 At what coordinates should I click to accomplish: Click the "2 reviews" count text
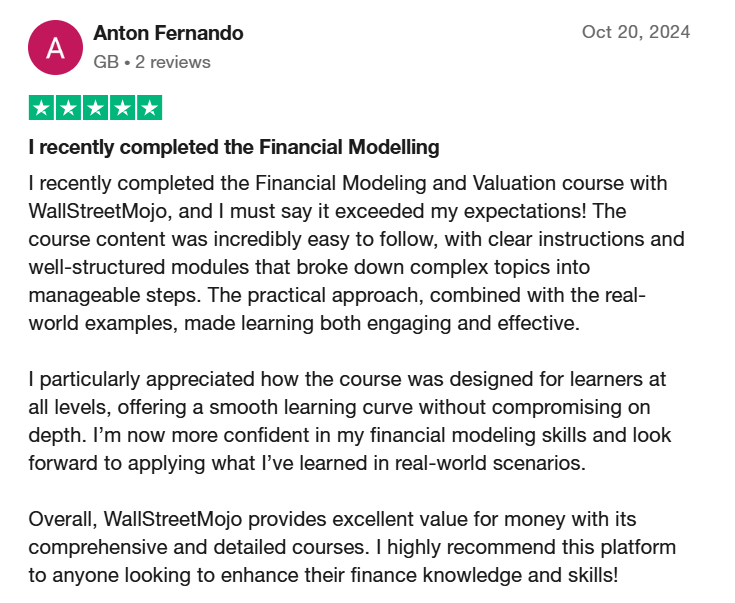[x=173, y=62]
